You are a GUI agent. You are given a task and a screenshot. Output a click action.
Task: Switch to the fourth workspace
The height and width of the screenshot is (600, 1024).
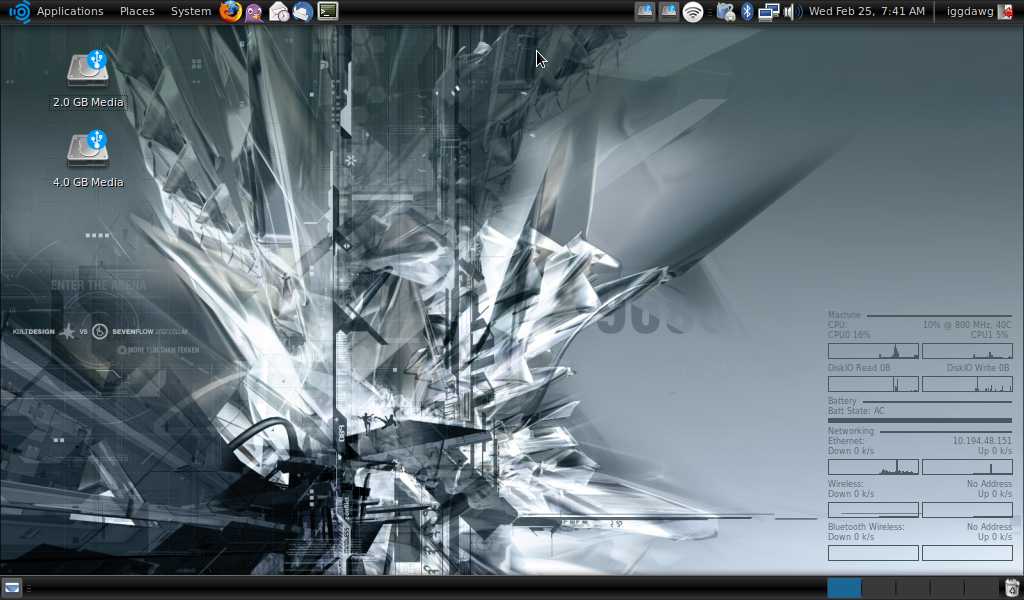tap(947, 588)
